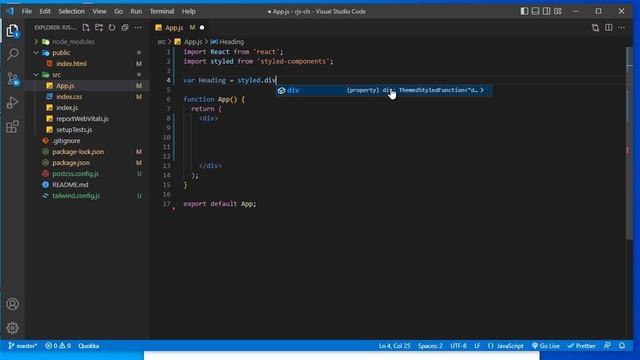Open the View menu
This screenshot has width=640, height=360.
tap(99, 11)
